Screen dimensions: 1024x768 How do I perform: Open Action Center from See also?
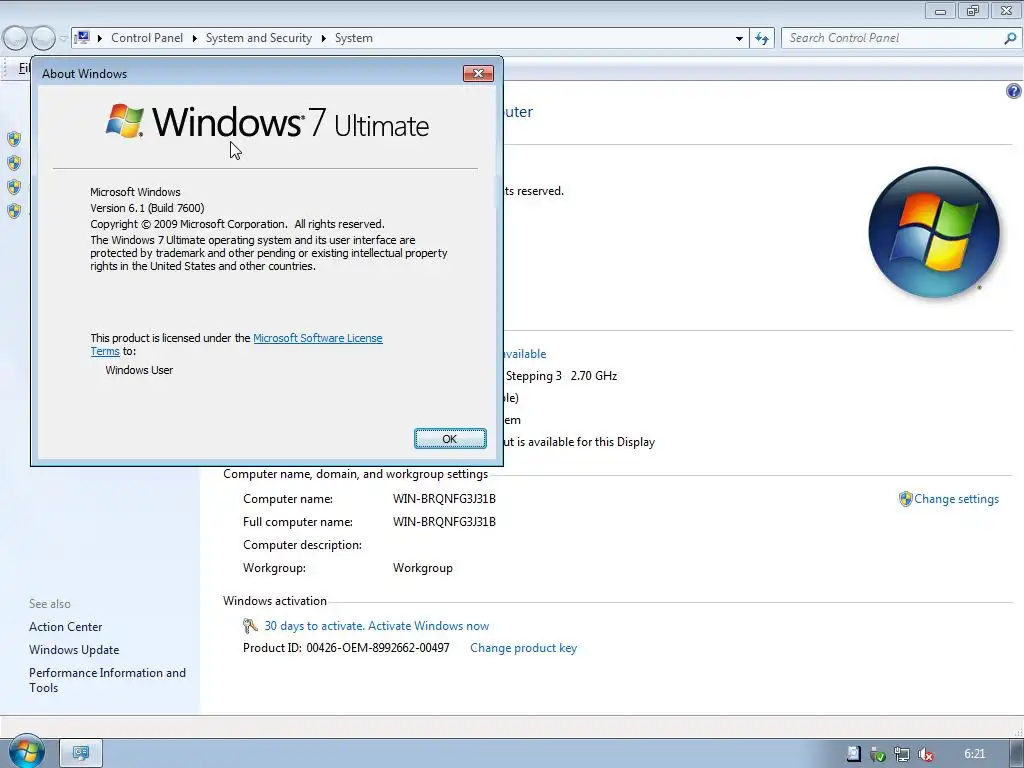65,627
